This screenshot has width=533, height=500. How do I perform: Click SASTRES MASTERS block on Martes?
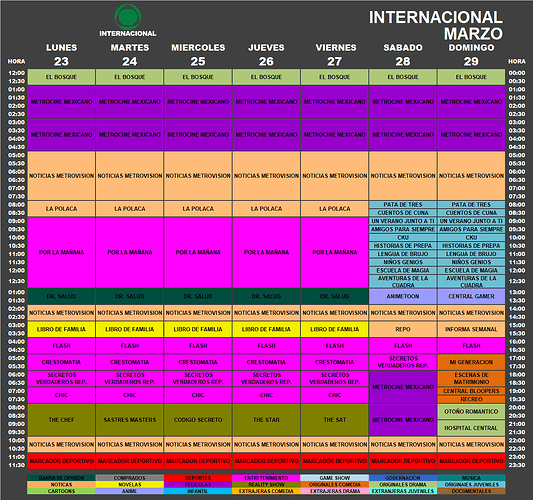[130, 420]
